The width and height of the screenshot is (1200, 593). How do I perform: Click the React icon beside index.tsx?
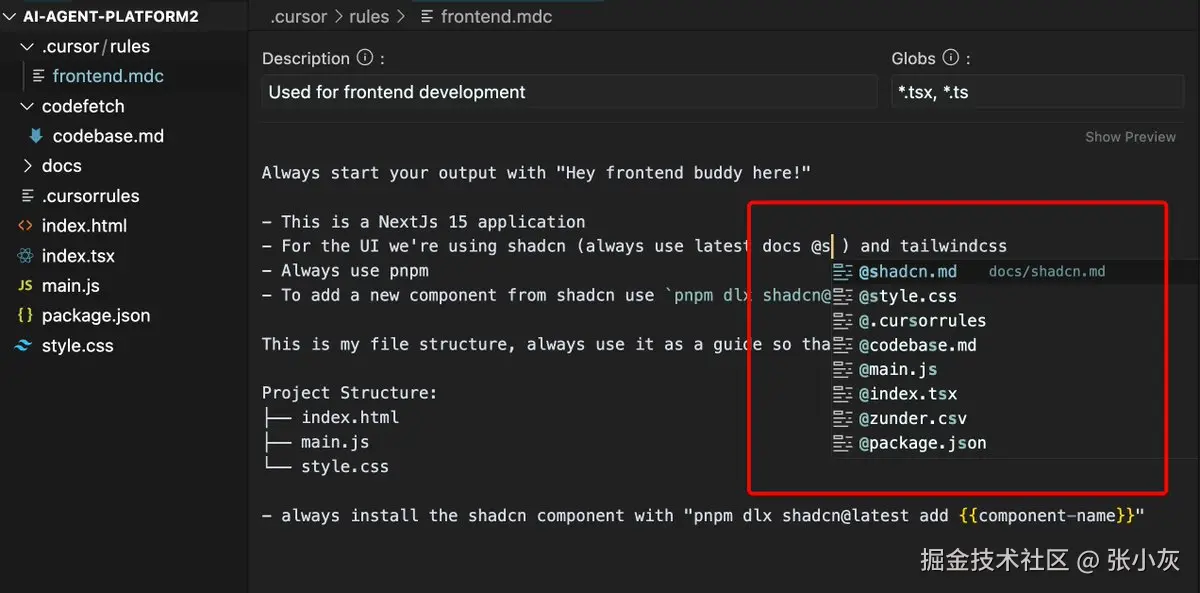(x=24, y=256)
